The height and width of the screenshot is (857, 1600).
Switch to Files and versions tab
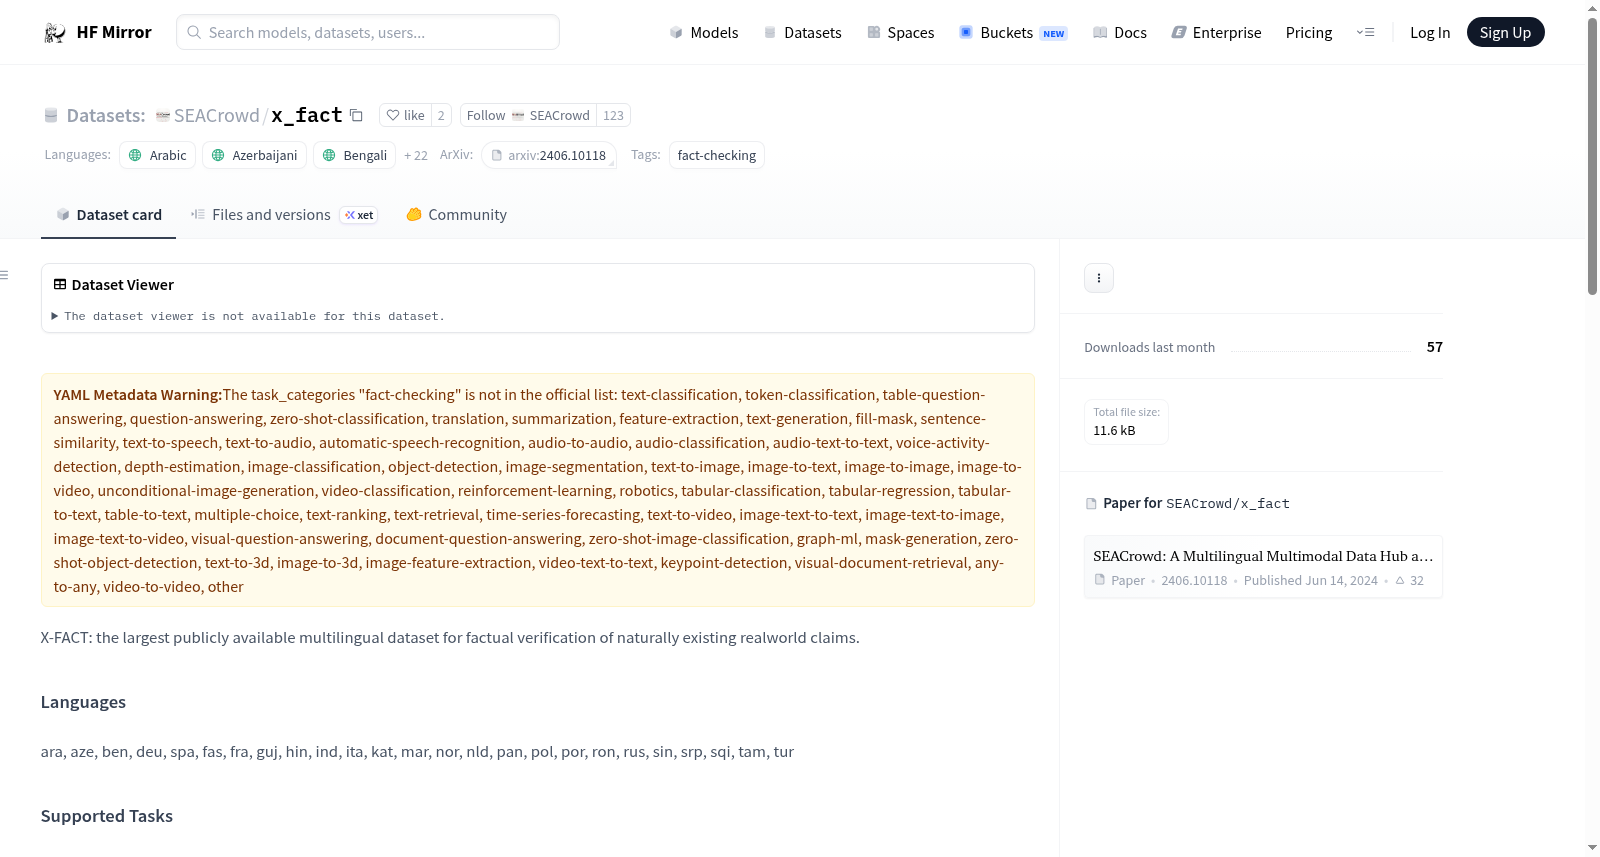[x=284, y=215]
